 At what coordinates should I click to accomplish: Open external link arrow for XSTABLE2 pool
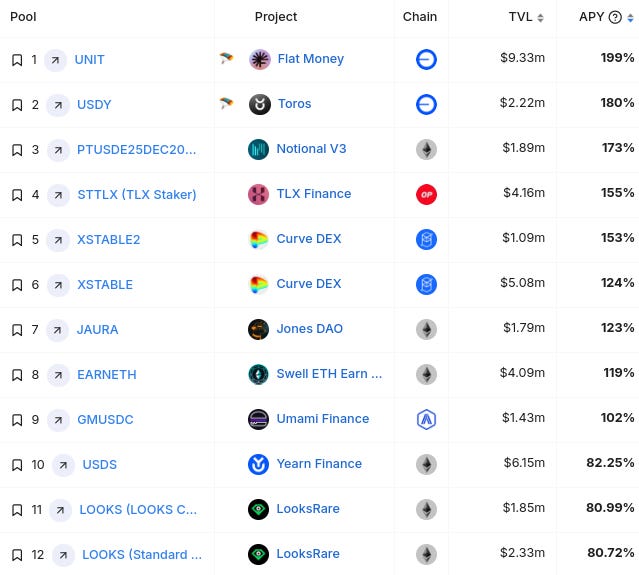point(58,240)
